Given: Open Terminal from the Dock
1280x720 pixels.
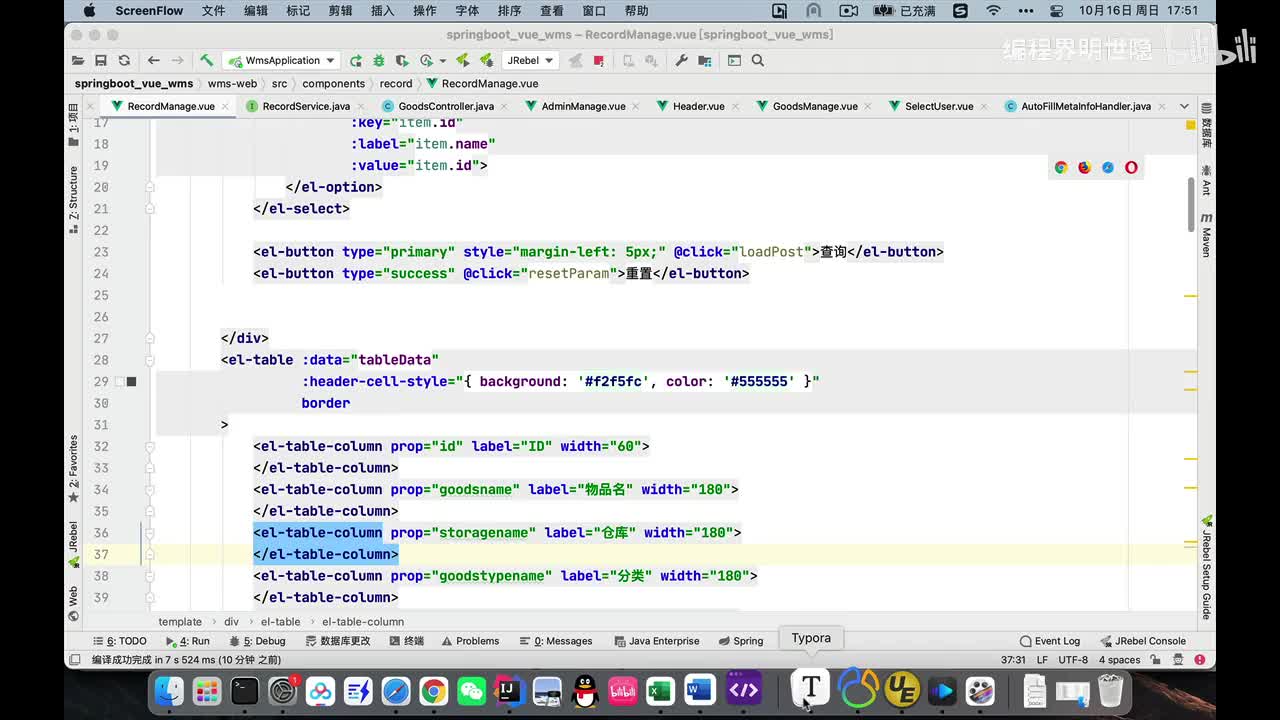Looking at the screenshot, I should (x=245, y=690).
